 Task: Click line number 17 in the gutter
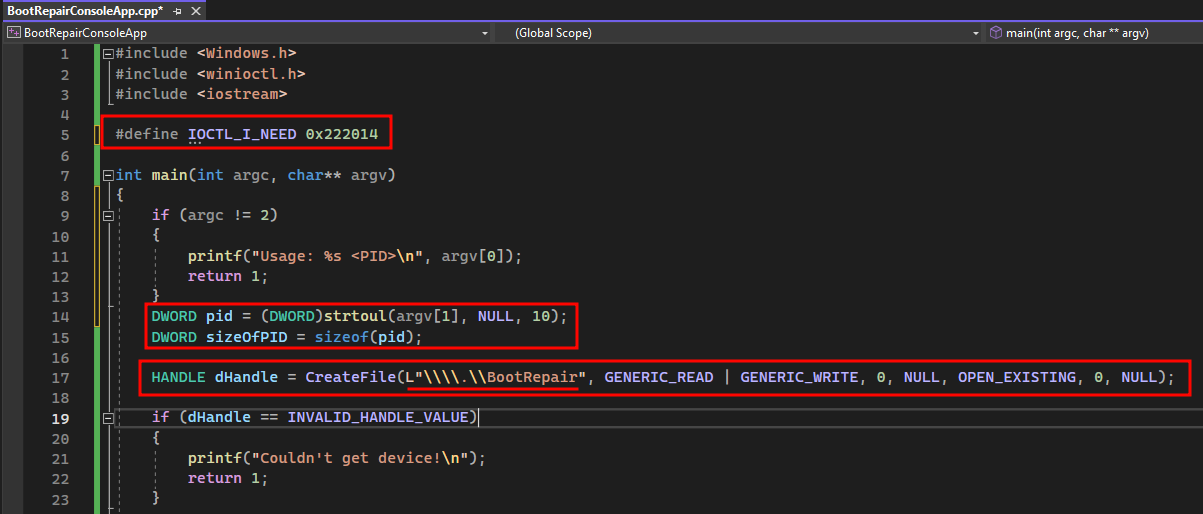tap(60, 378)
